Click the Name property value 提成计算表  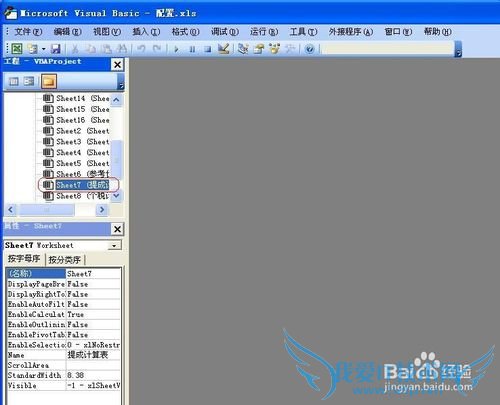[93, 355]
